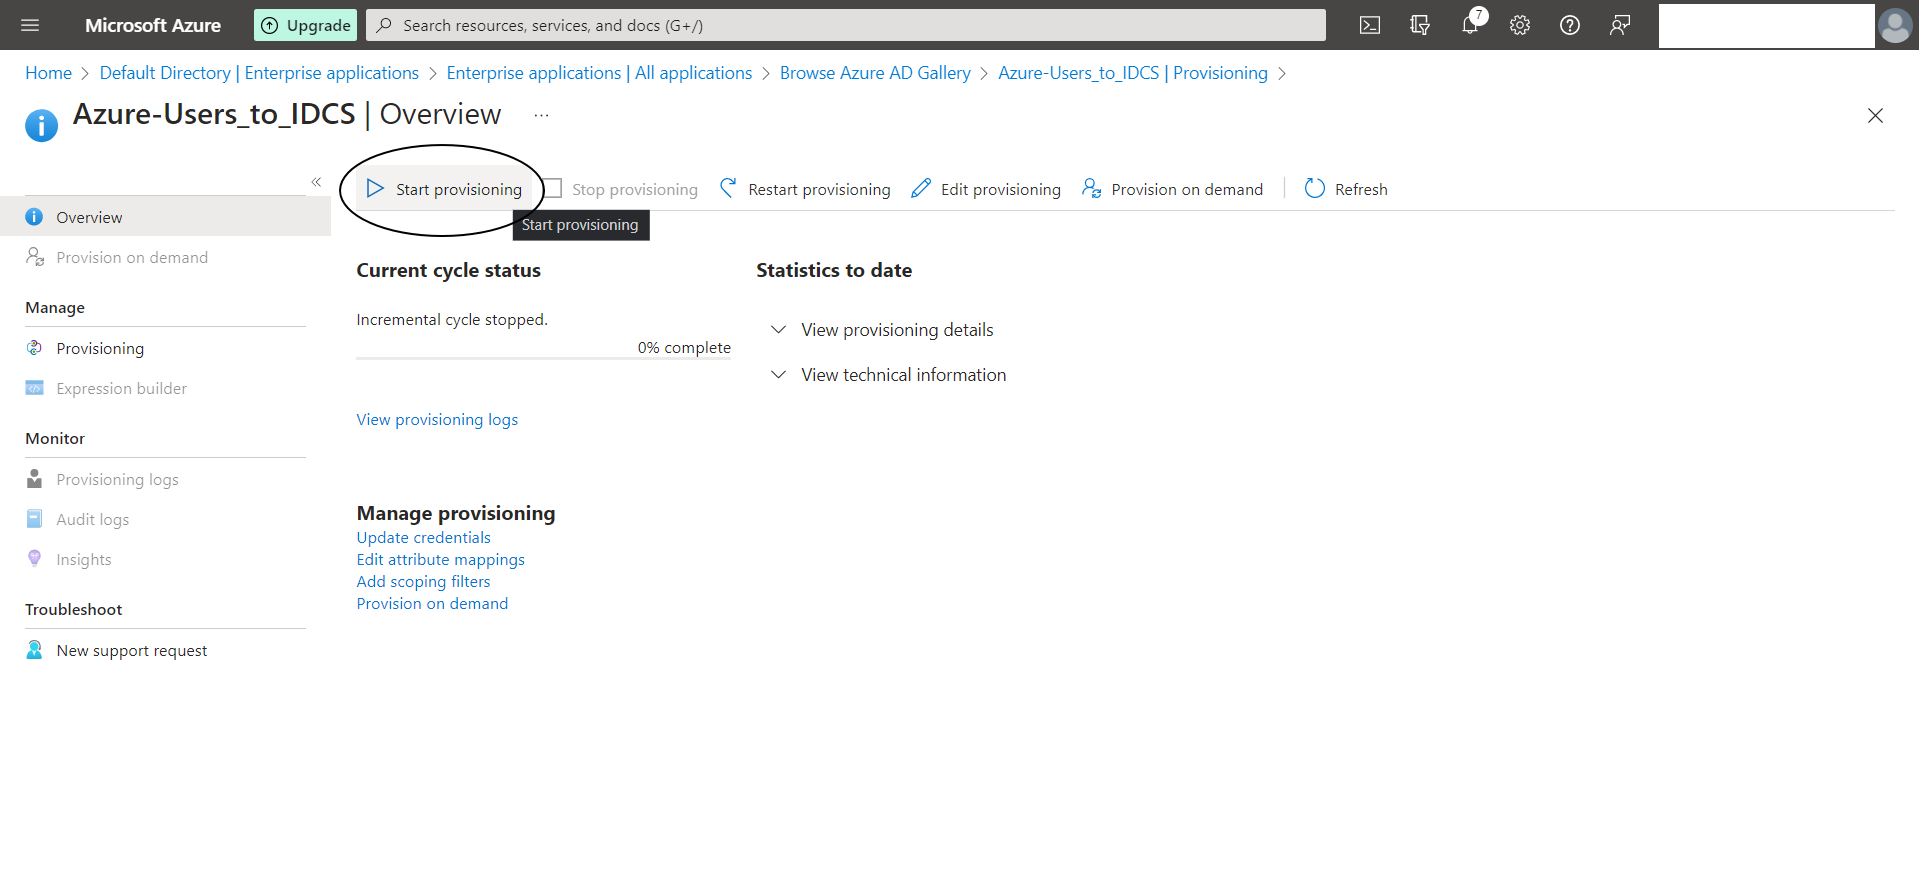The width and height of the screenshot is (1919, 891).
Task: Open the account avatar menu
Action: [x=1895, y=25]
